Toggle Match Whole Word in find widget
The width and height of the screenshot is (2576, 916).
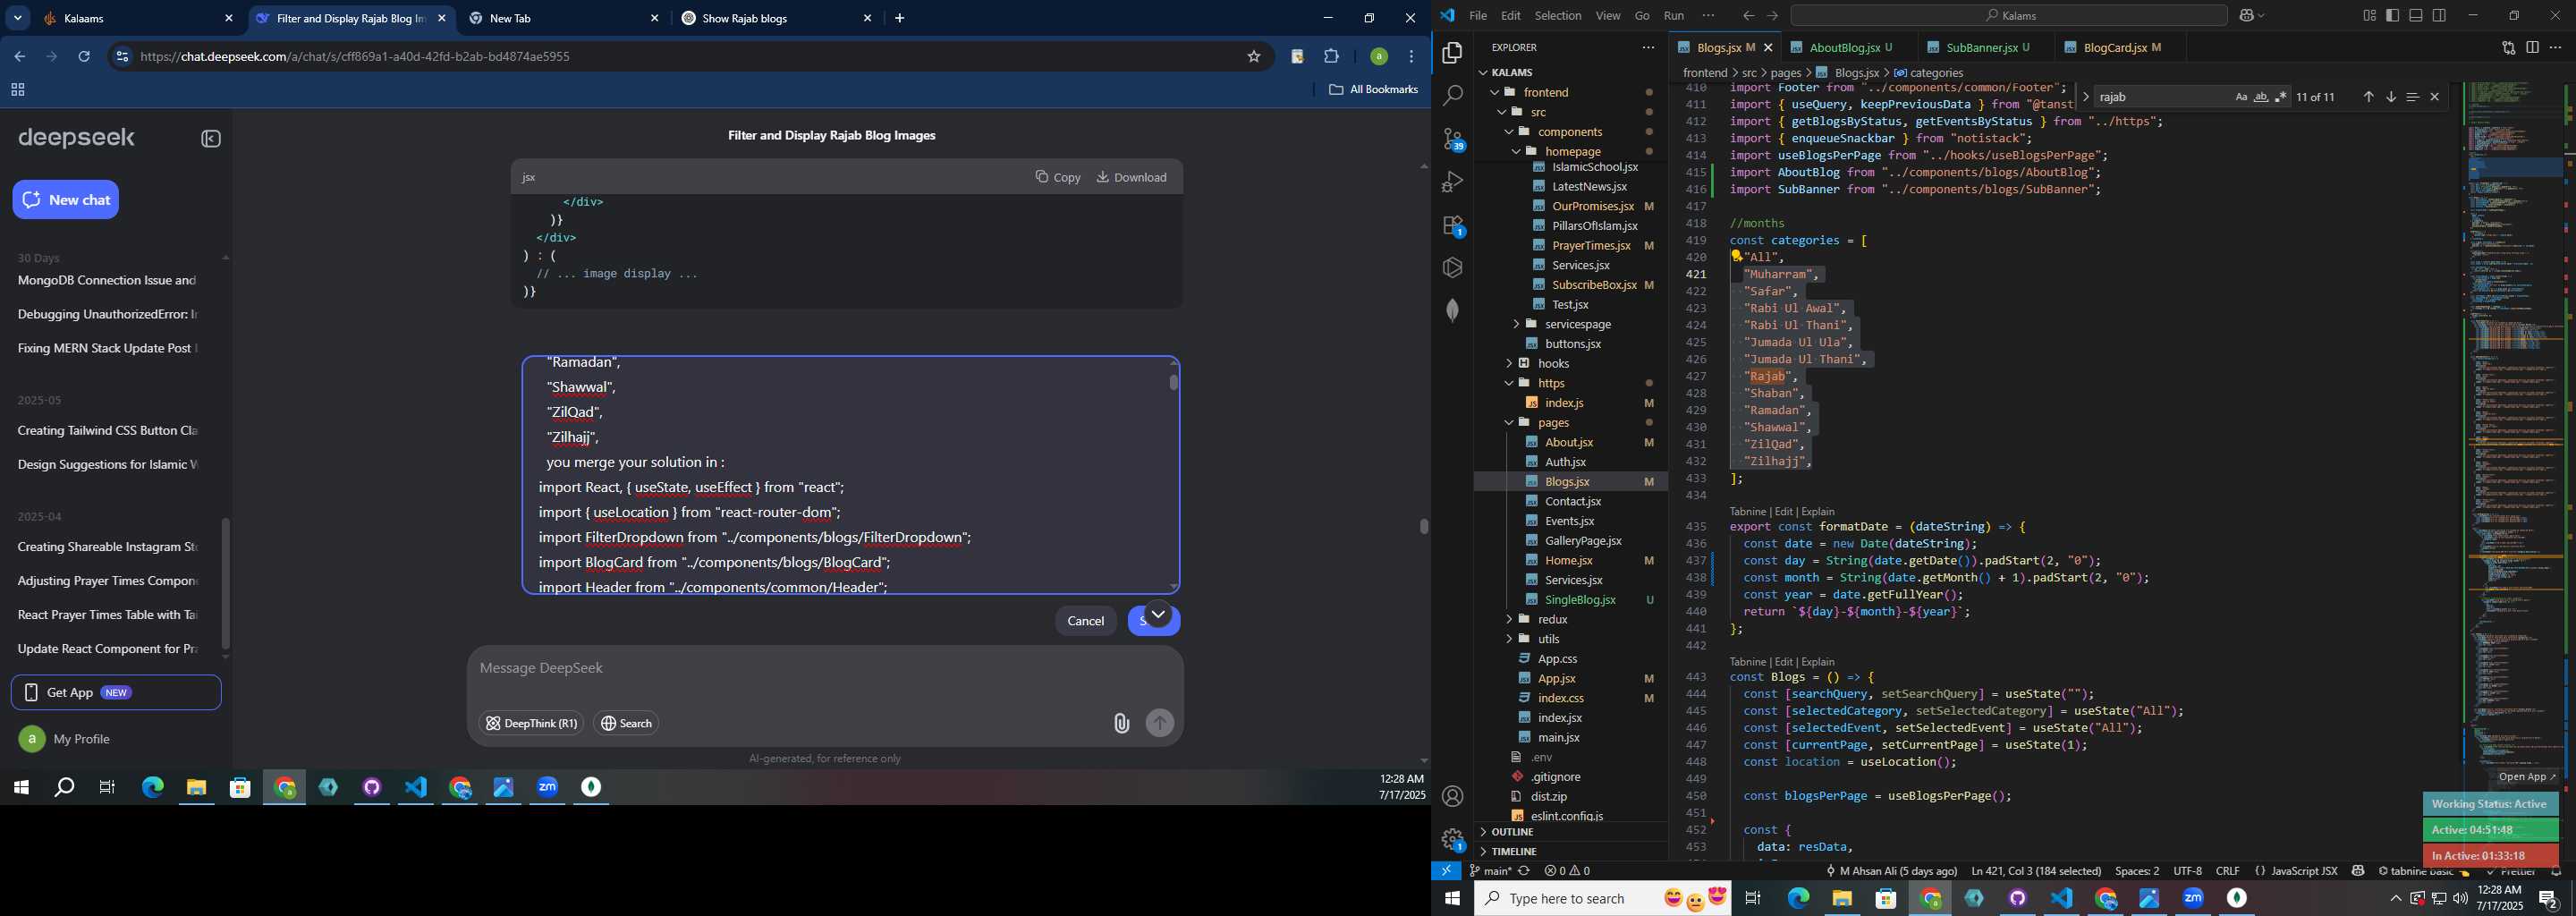click(x=2261, y=97)
